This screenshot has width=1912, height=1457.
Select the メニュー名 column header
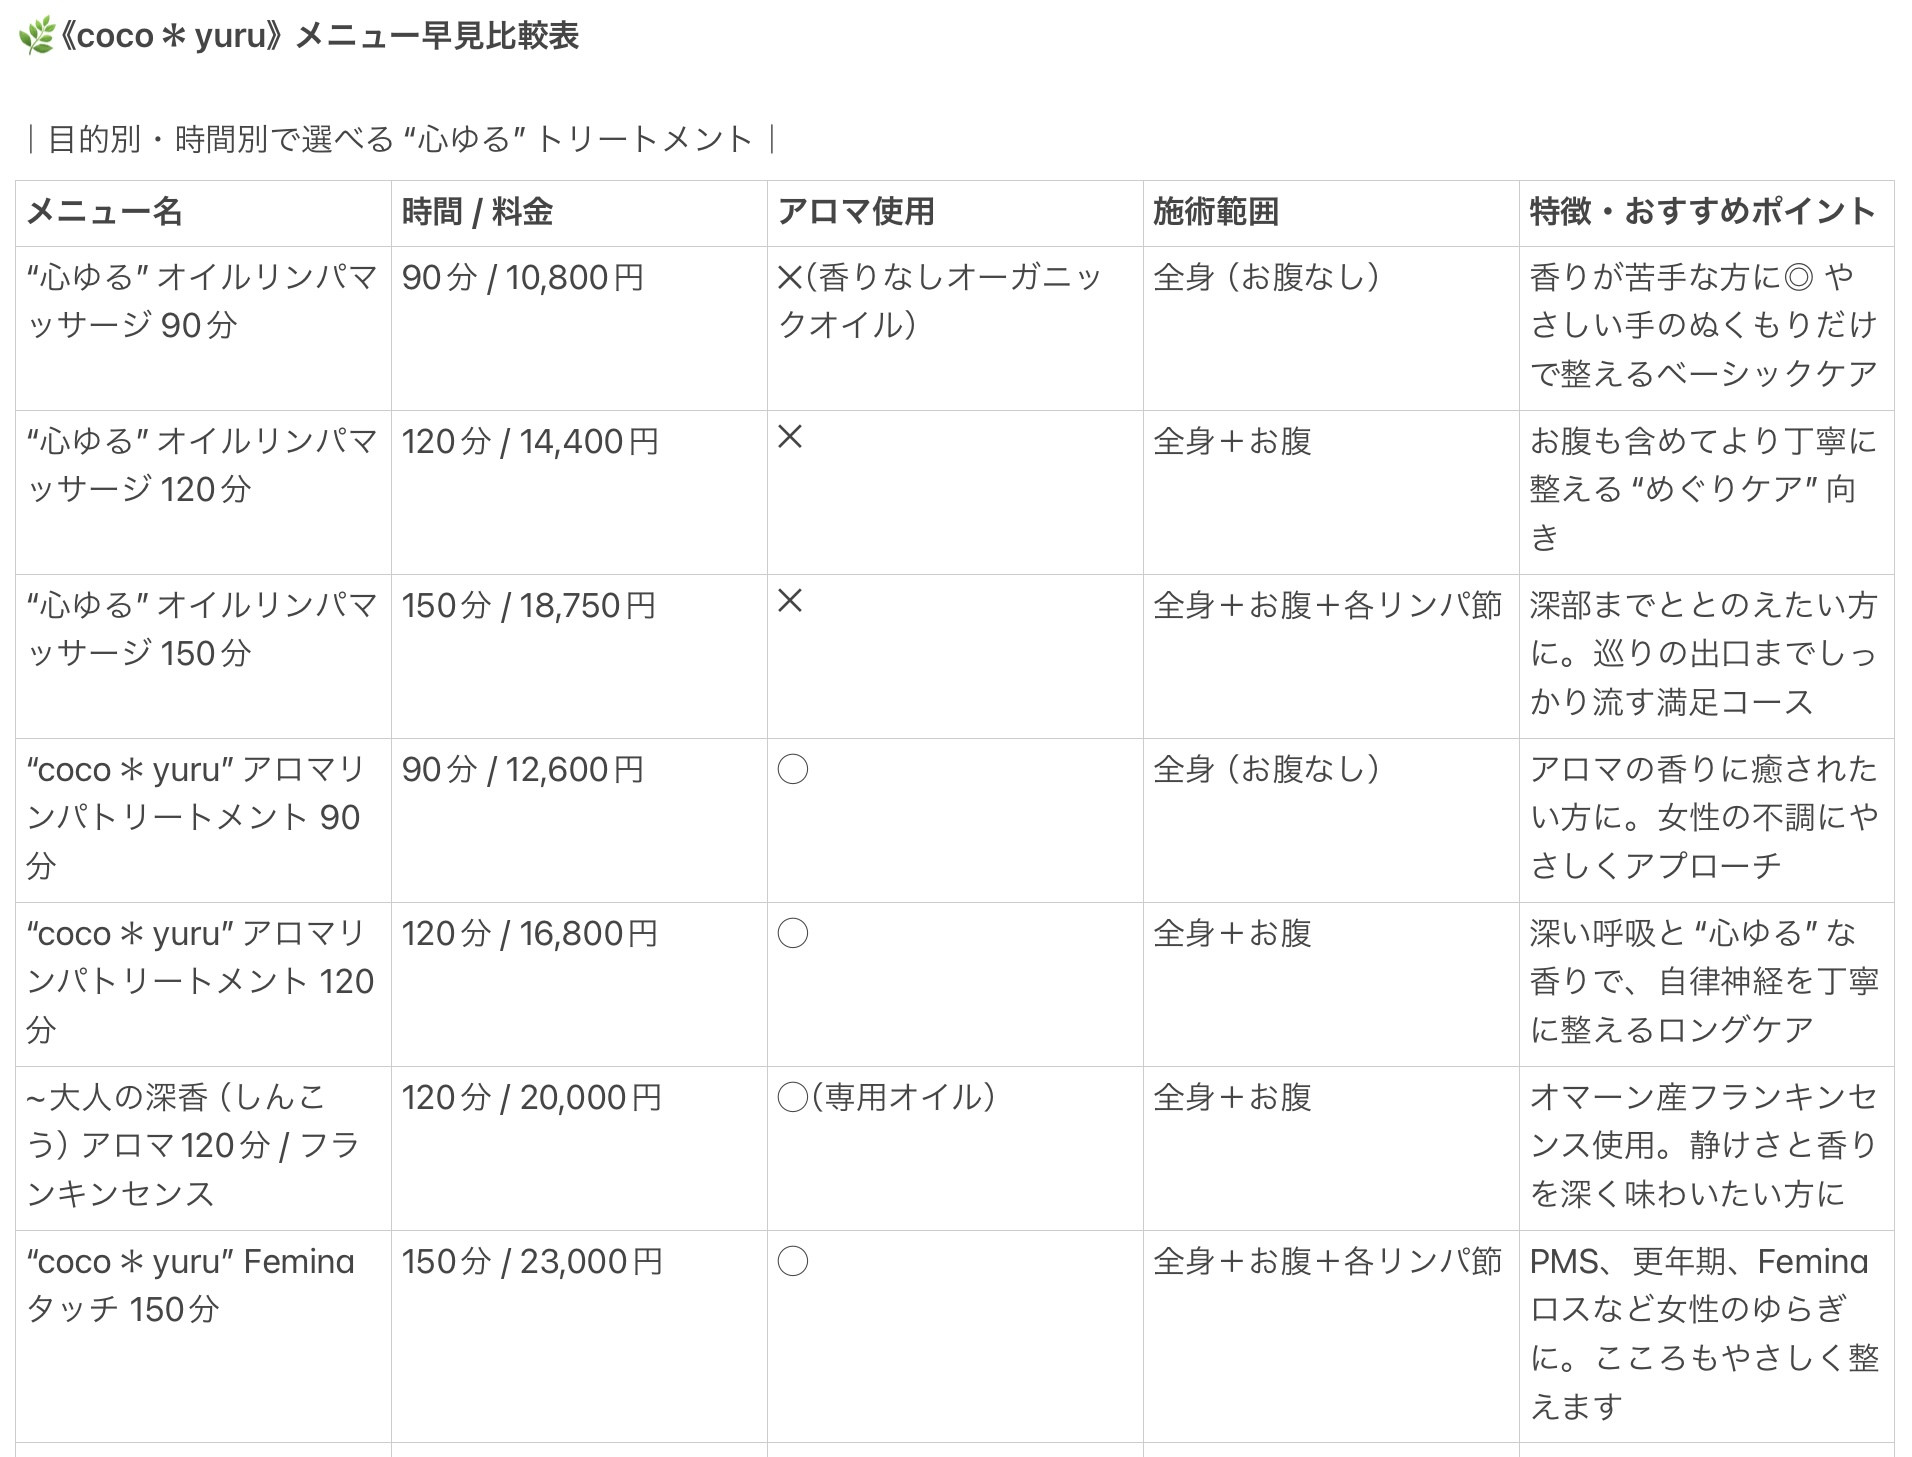click(104, 212)
